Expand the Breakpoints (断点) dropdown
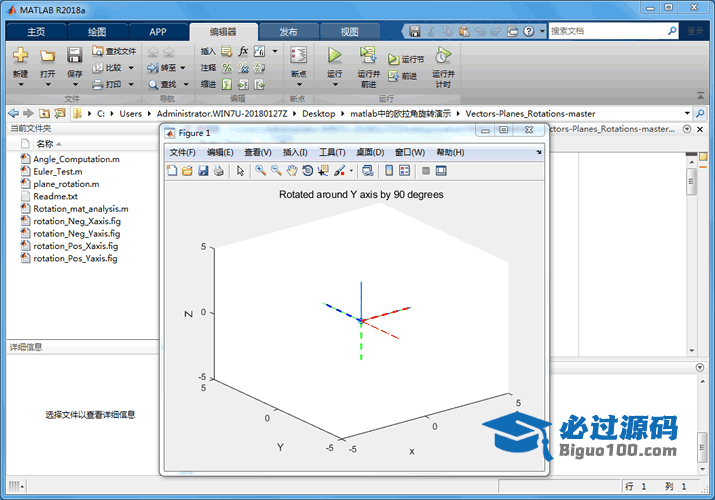 298,84
